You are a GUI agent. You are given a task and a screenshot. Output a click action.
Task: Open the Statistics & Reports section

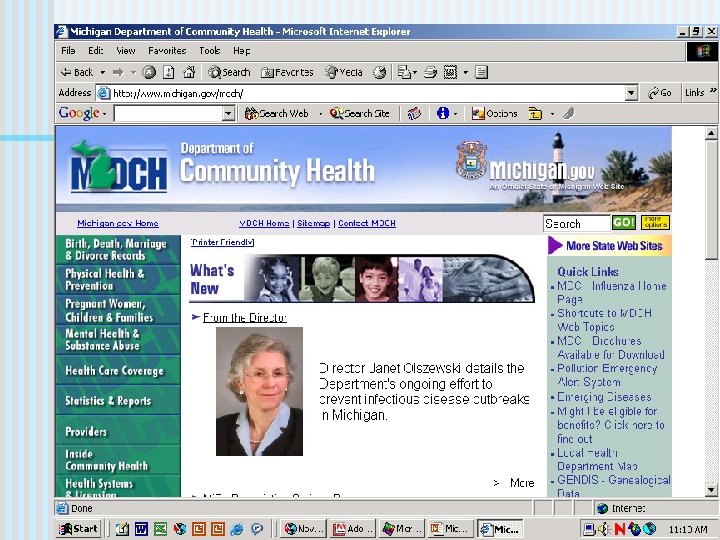point(118,400)
